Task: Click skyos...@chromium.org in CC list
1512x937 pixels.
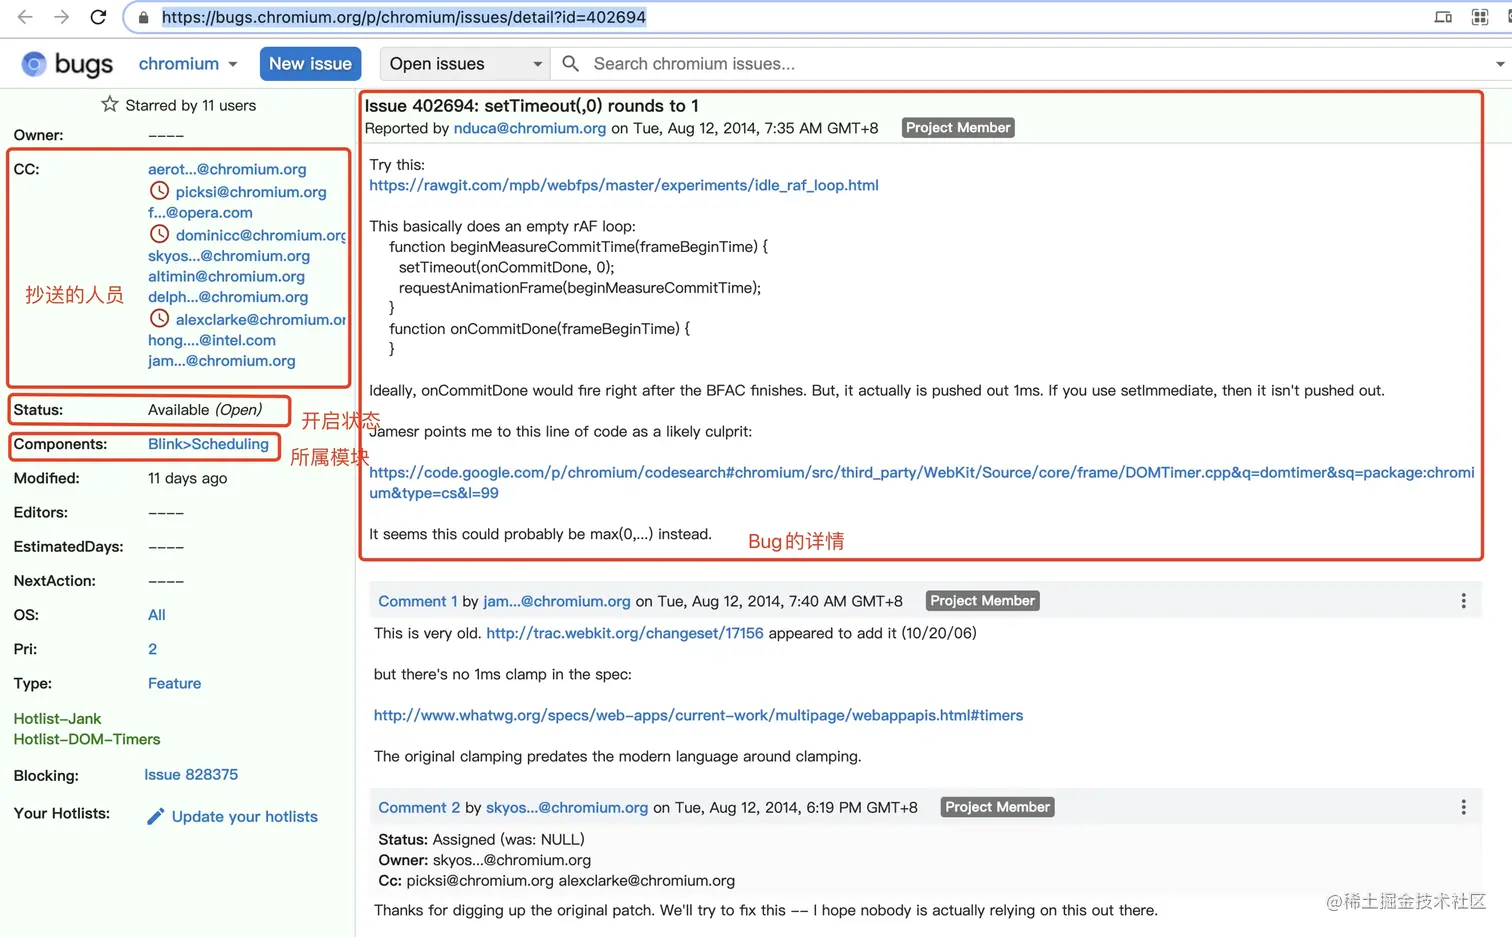Action: pyautogui.click(x=229, y=256)
